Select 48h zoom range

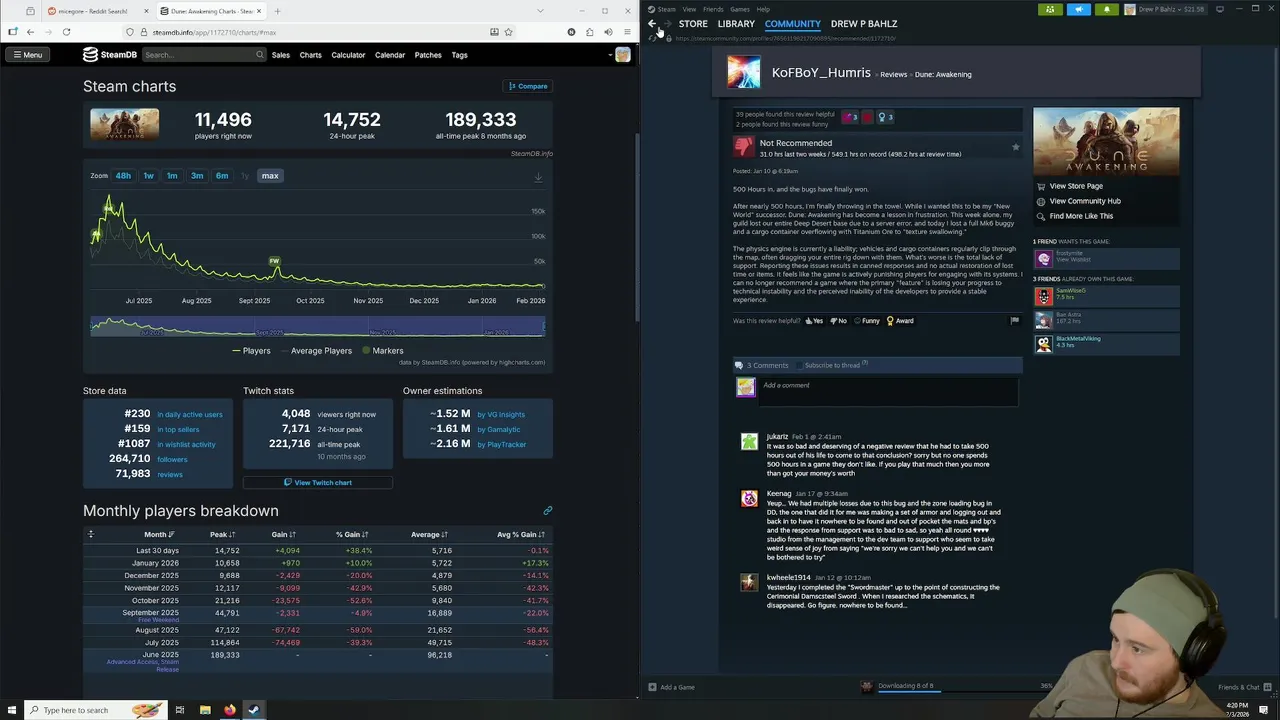click(x=123, y=176)
